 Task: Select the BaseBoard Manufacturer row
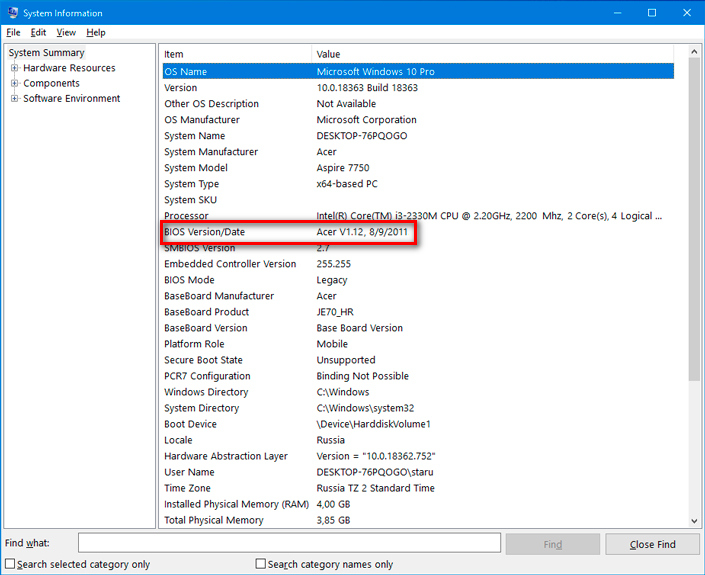418,296
